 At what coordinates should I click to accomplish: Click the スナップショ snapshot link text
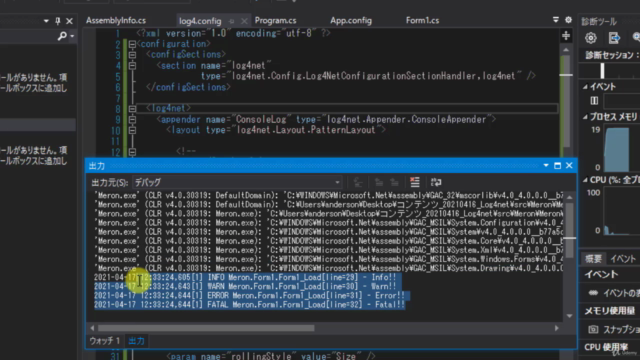click(621, 329)
